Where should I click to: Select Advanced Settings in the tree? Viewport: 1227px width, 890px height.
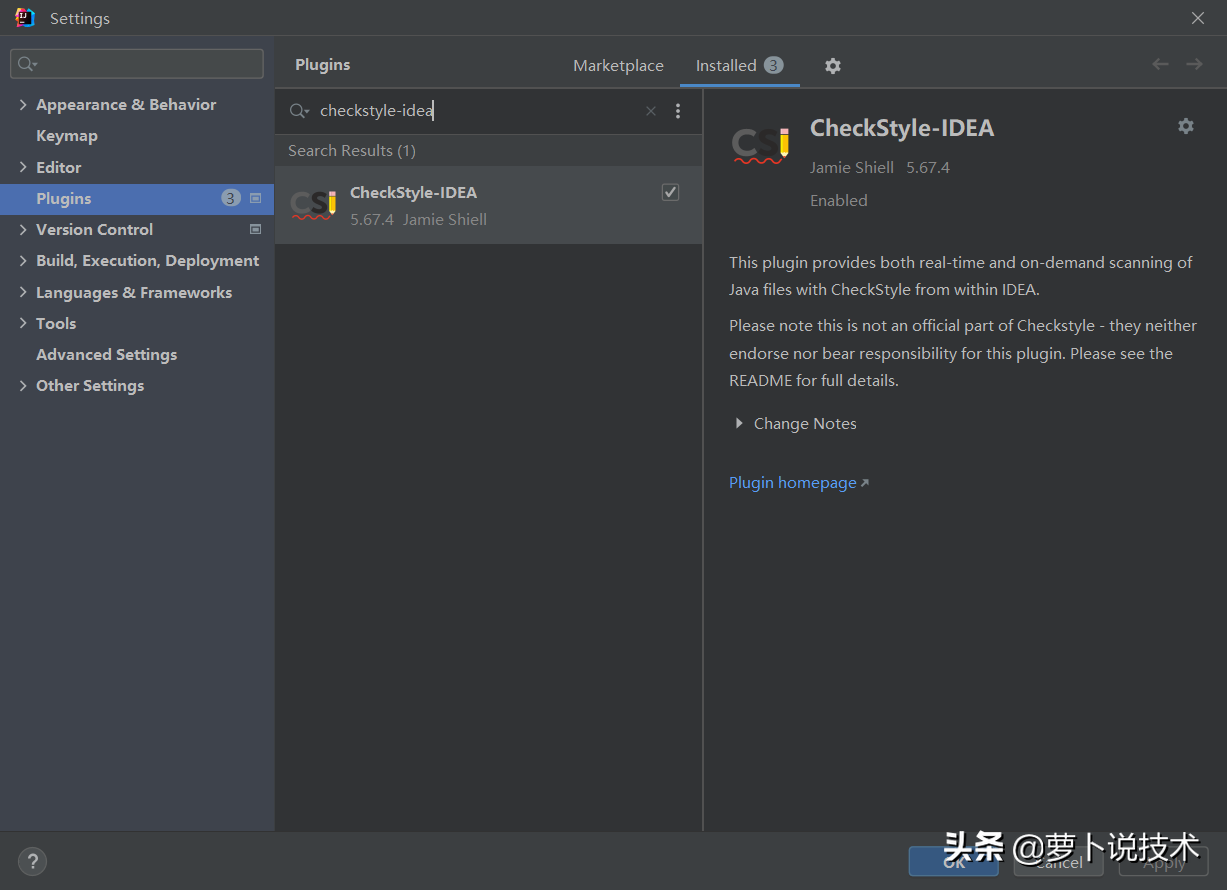click(106, 354)
